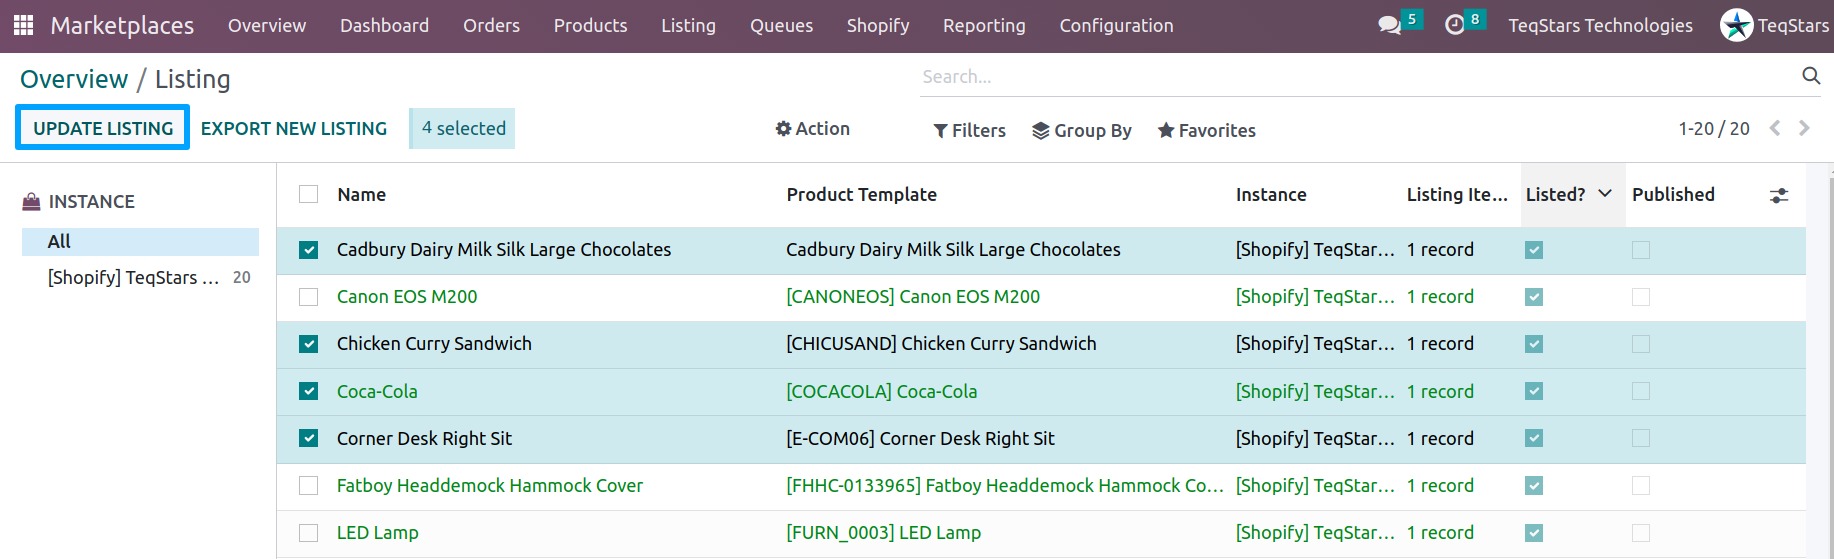Uncheck Chicken Curry Sandwich row checkbox
This screenshot has width=1834, height=559.
[x=308, y=344]
